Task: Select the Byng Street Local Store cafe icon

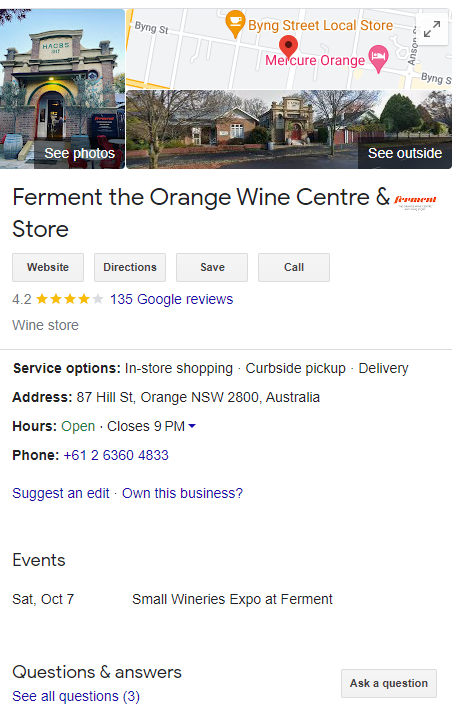Action: [235, 23]
